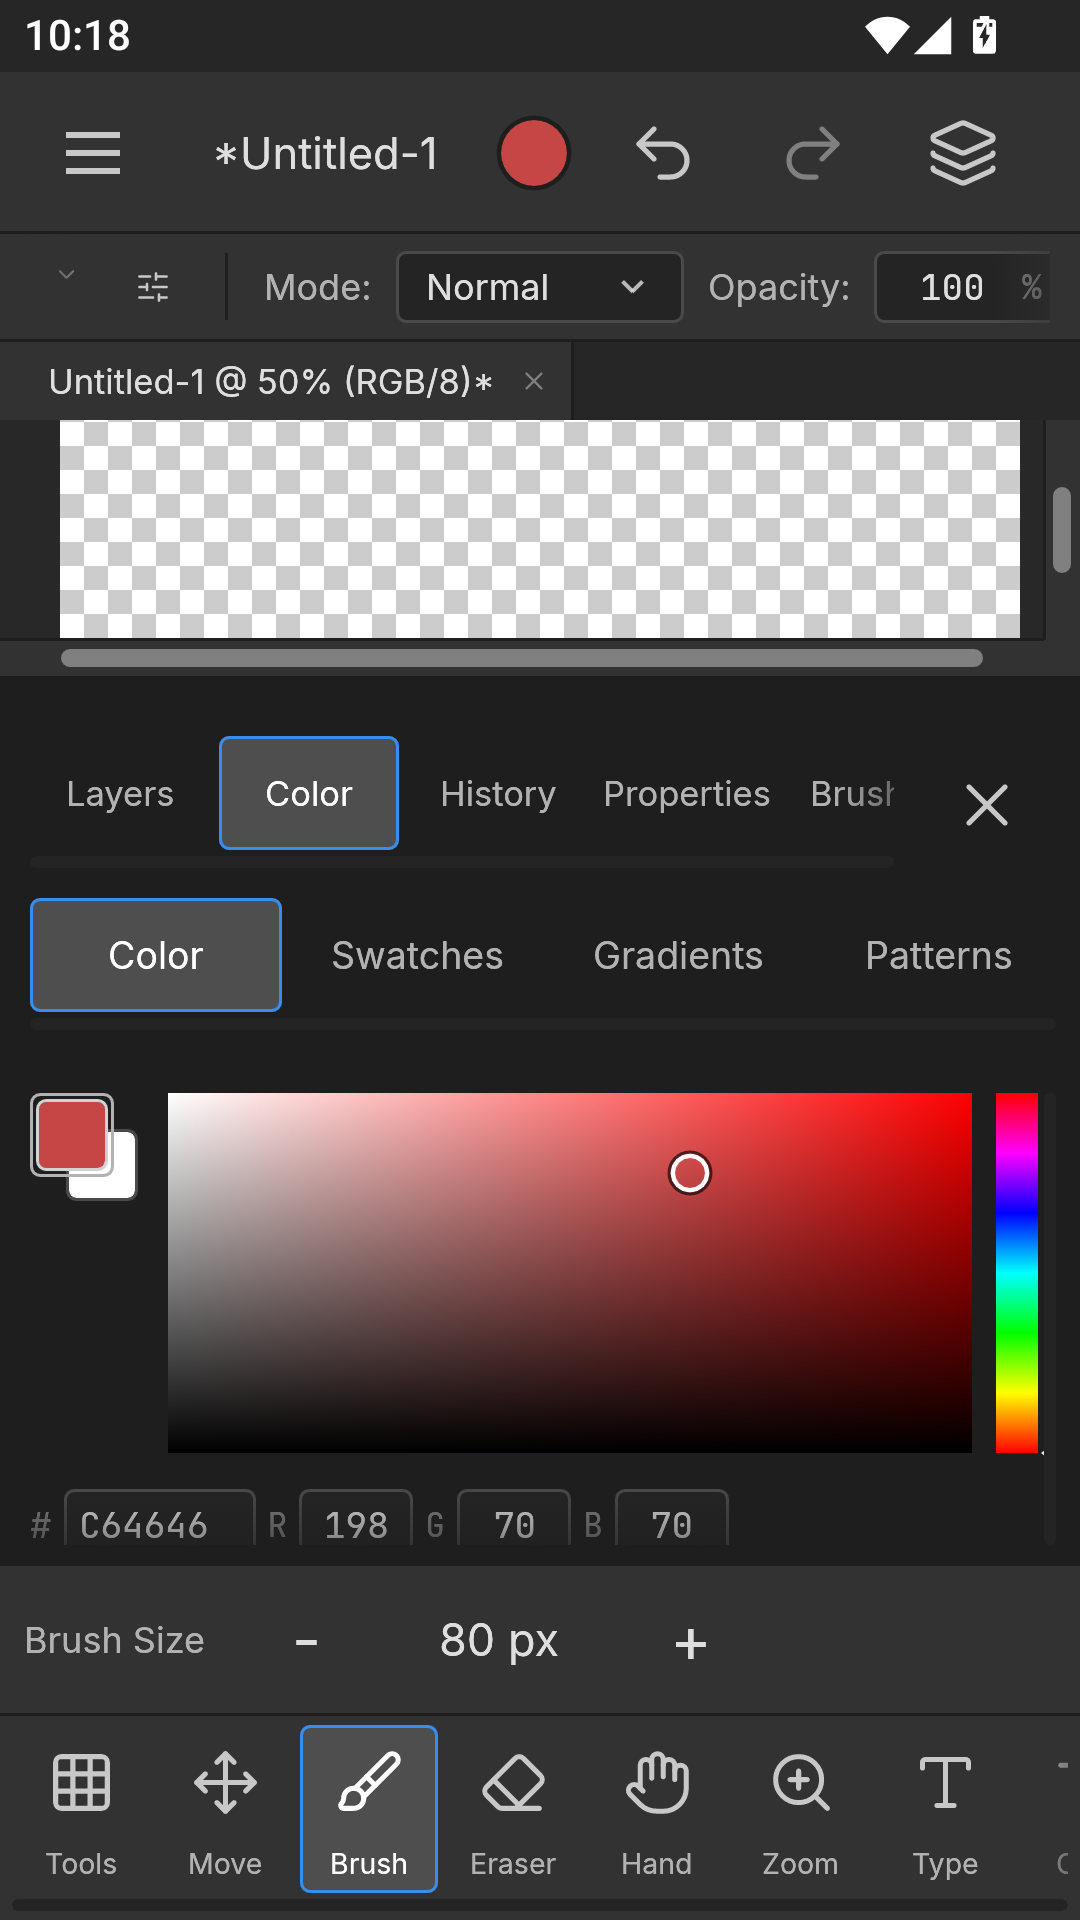Open the hamburger main menu

pos(93,153)
